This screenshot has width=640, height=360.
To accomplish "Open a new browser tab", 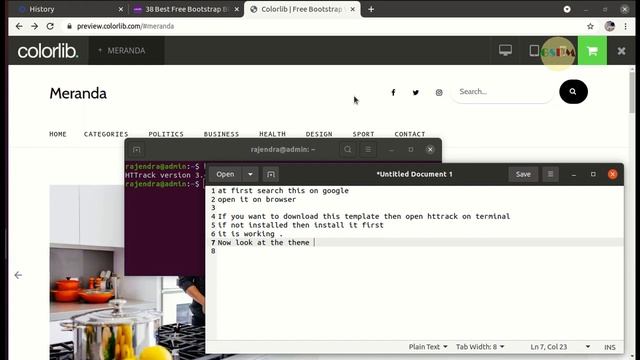I will [x=371, y=9].
